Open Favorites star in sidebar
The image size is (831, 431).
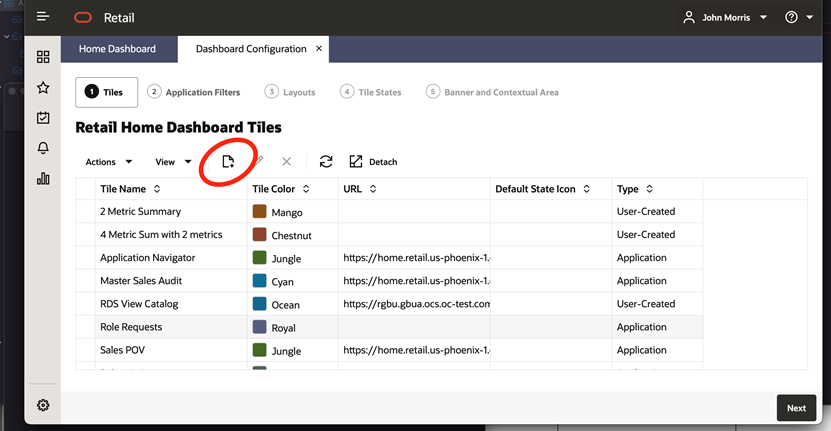coord(43,87)
